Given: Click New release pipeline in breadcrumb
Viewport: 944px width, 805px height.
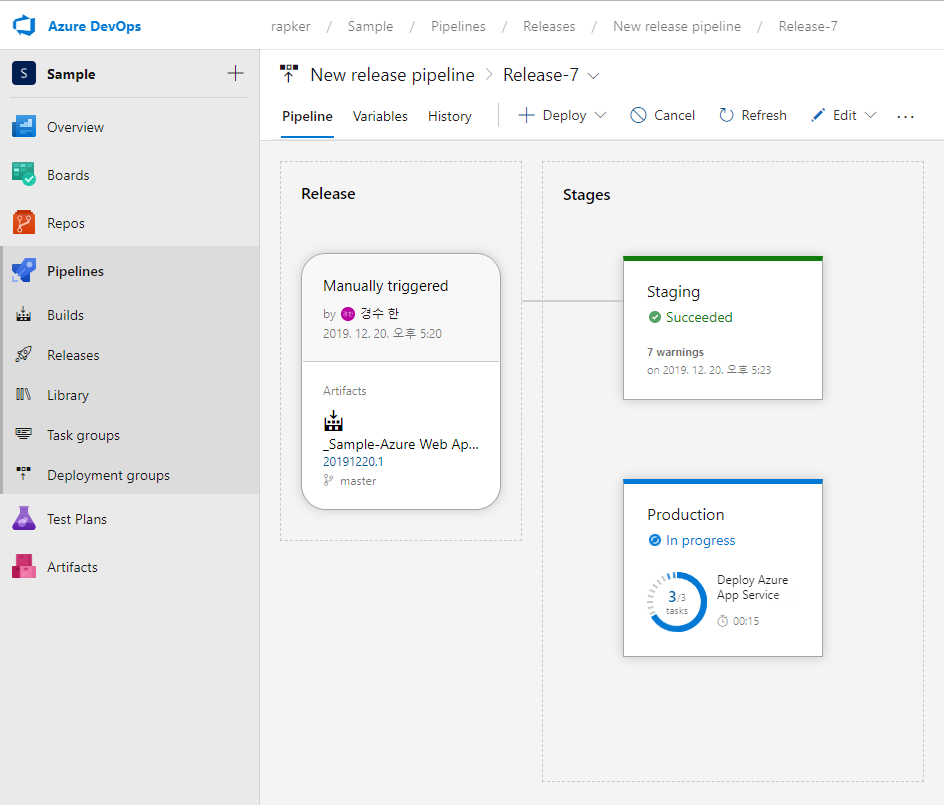Looking at the screenshot, I should point(677,26).
